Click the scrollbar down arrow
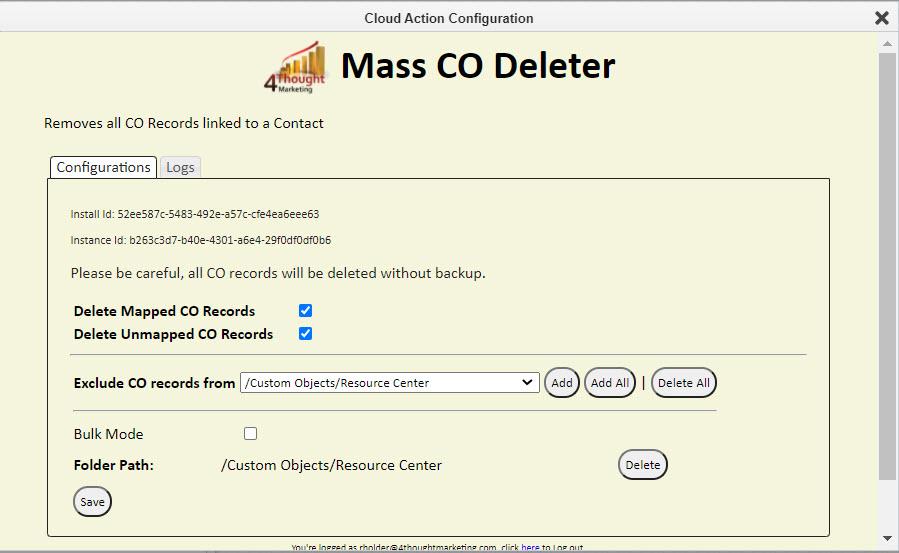The image size is (899, 553). tap(887, 539)
